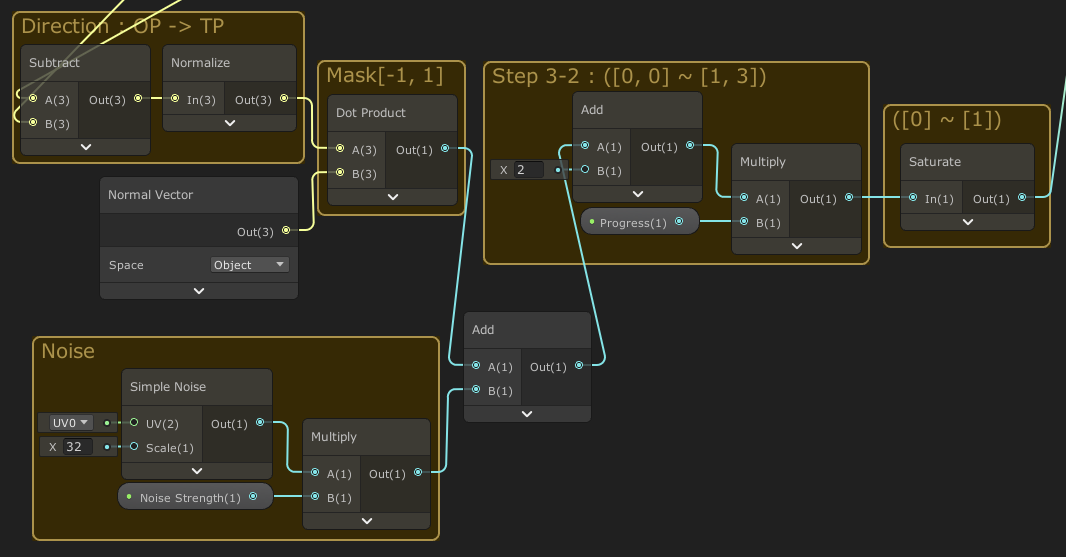1066x557 pixels.
Task: Click the Step 3-2 Multiply B(1) input port
Action: (744, 221)
